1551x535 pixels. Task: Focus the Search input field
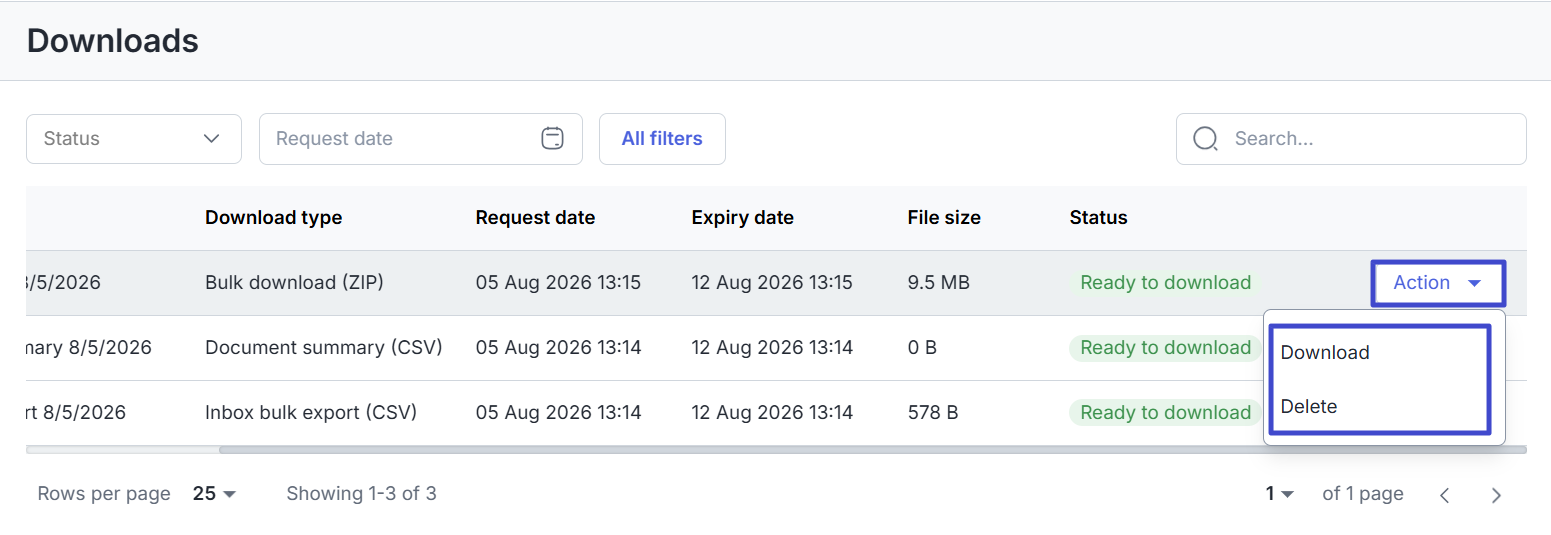[1351, 139]
